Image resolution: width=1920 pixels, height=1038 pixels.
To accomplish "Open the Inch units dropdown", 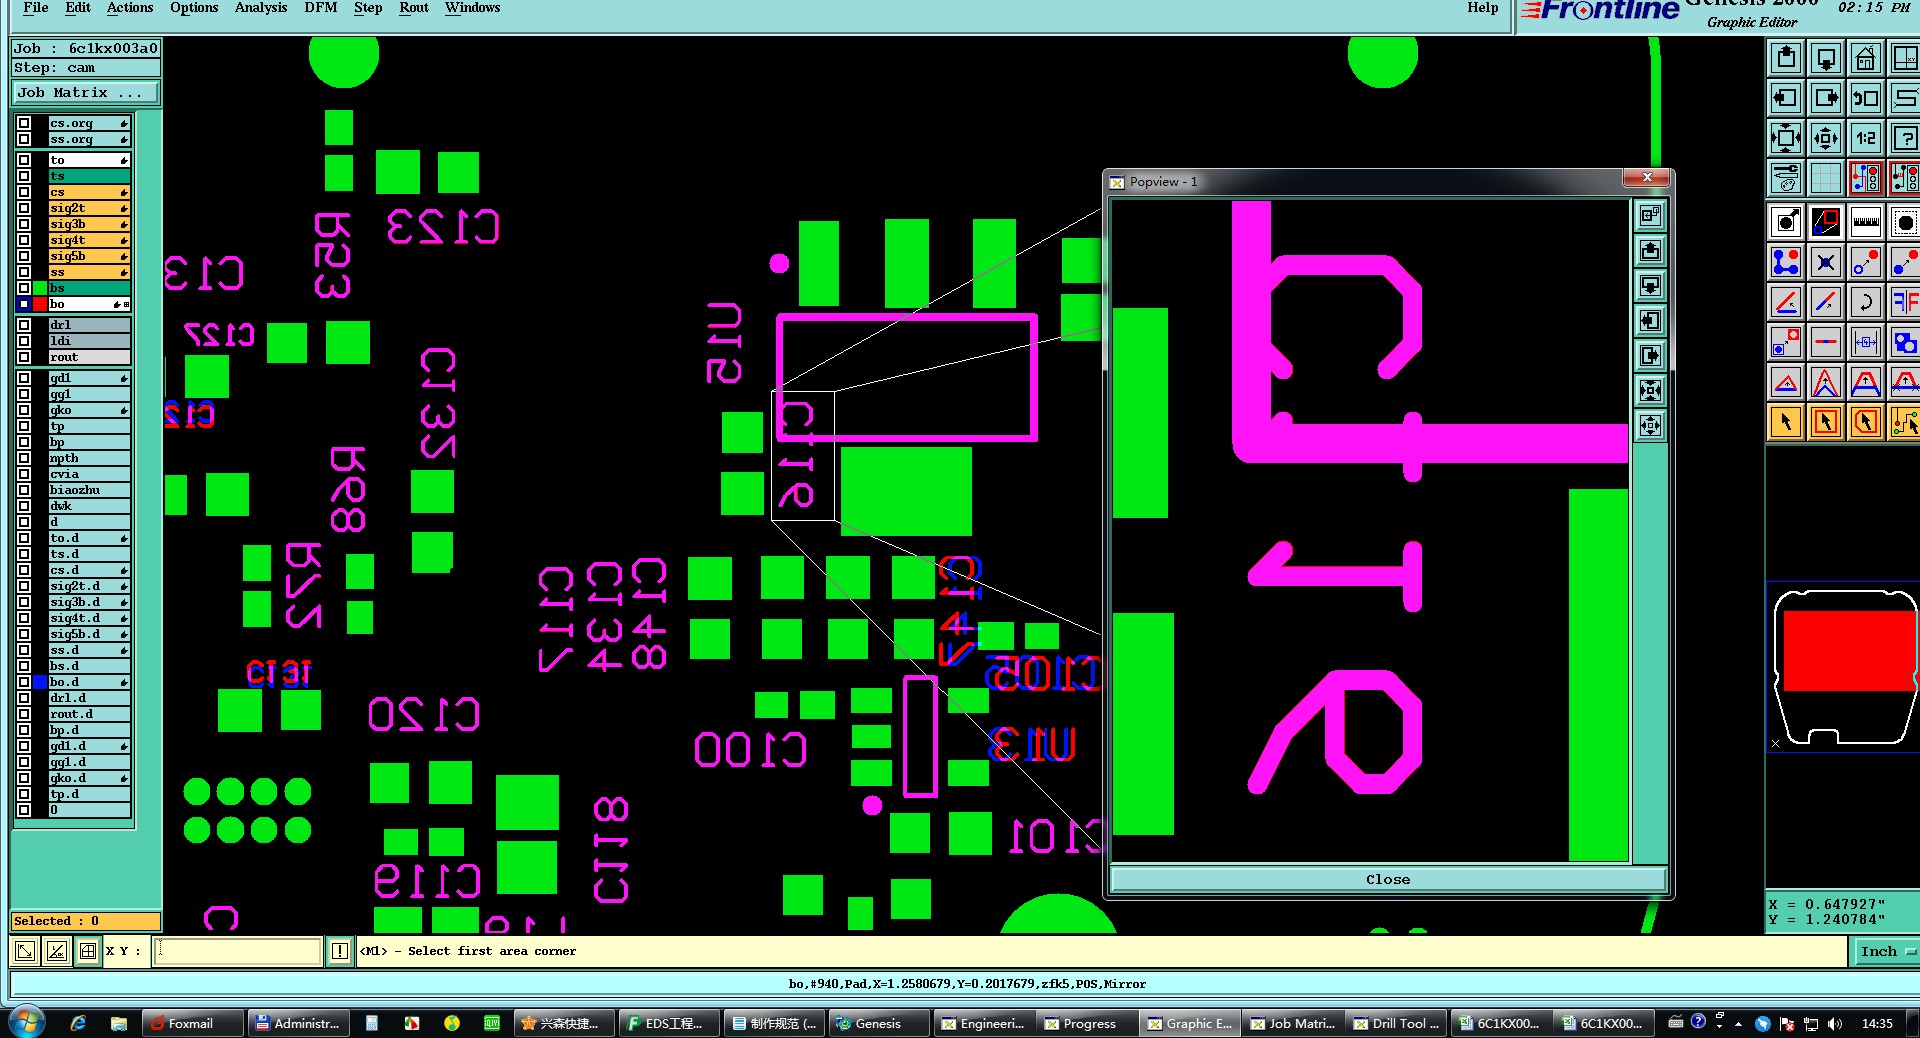I will 1887,951.
